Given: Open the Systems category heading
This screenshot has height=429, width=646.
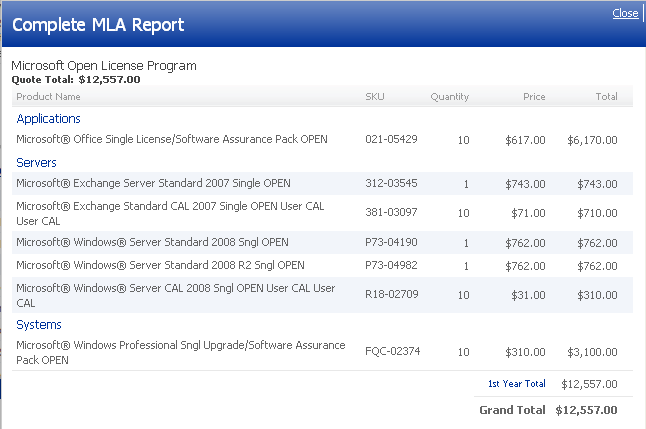Looking at the screenshot, I should click(39, 325).
